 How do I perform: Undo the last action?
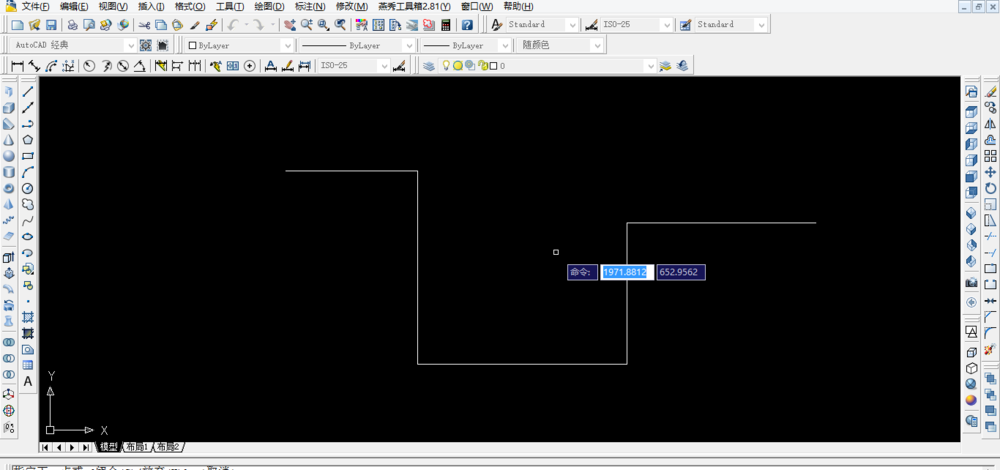233,25
